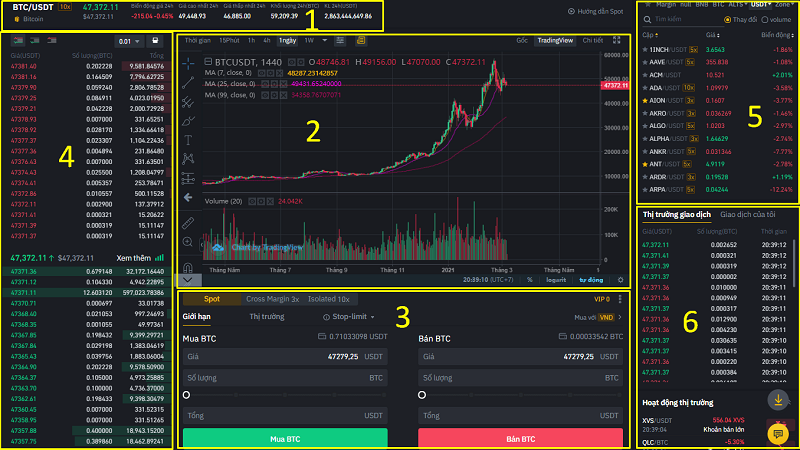
Task: Open the more timeframes dropdown arrow after 1W
Action: click(x=324, y=40)
